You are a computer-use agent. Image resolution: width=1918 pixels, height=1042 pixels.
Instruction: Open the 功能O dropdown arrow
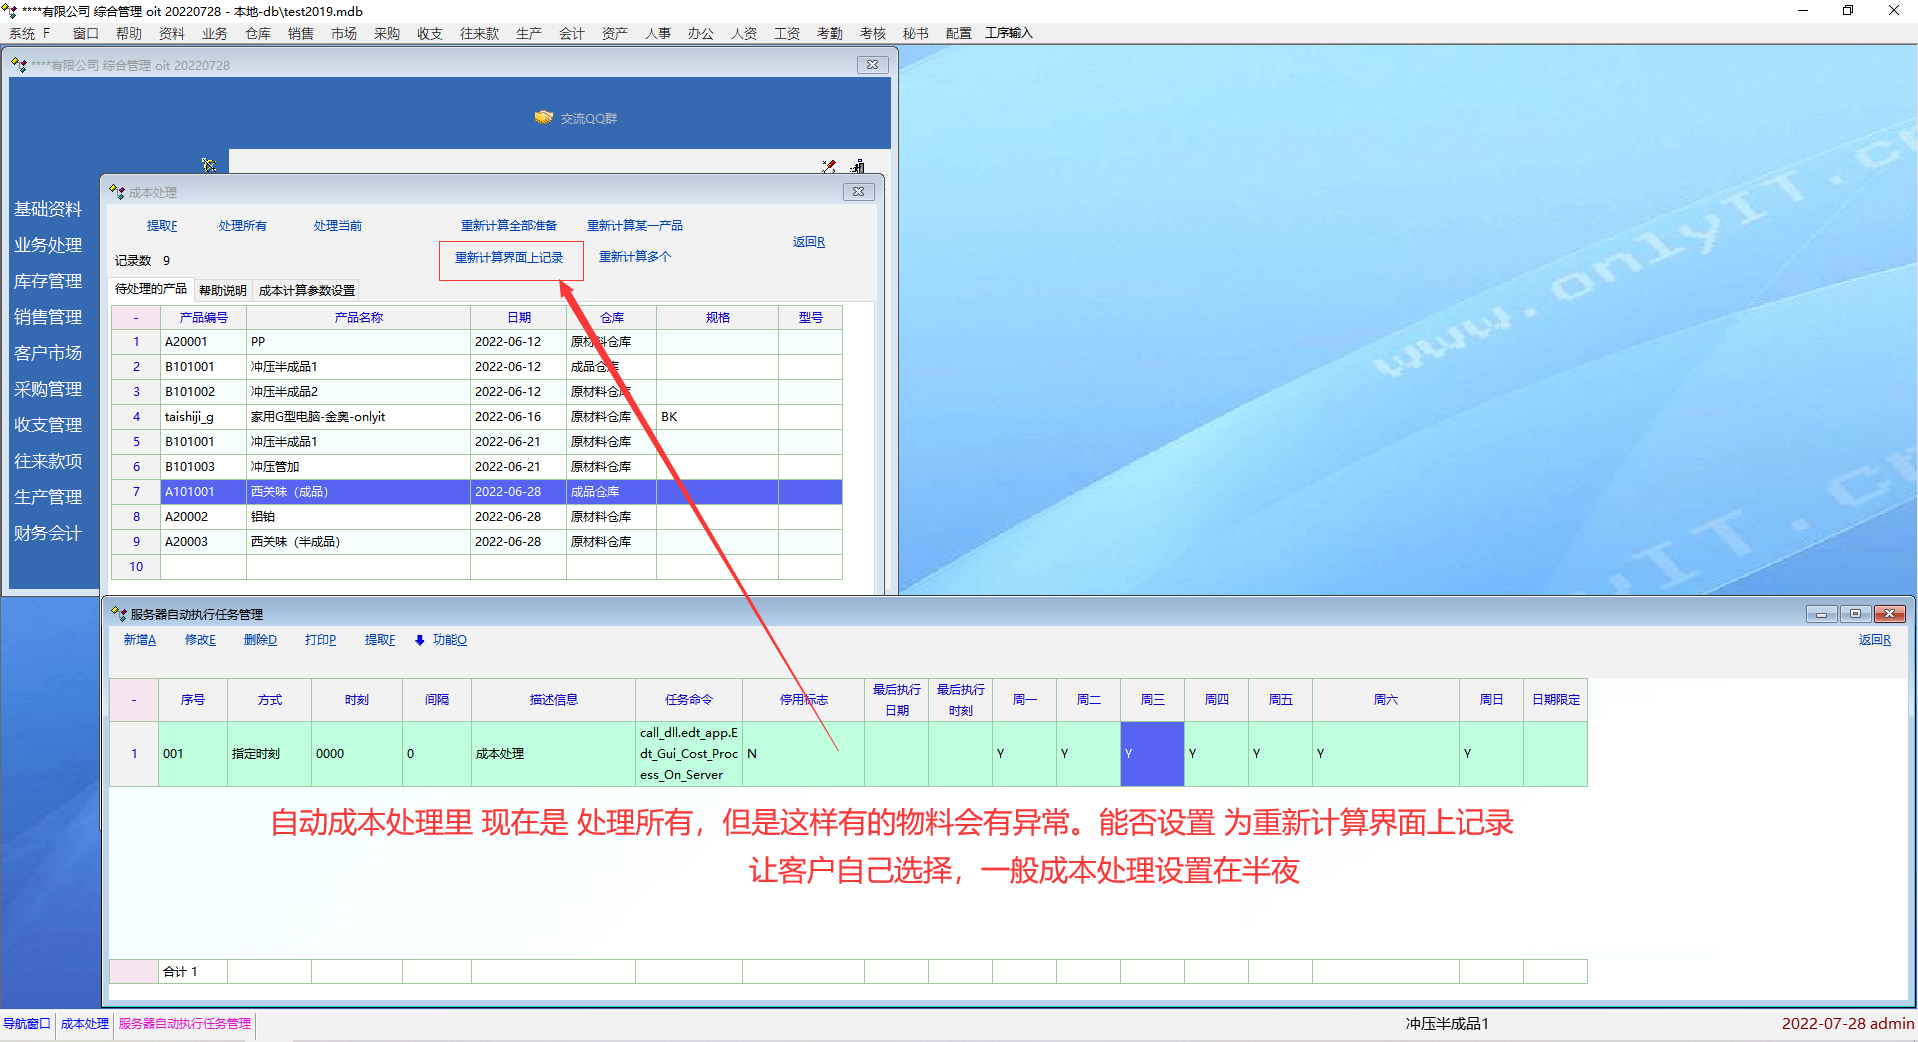click(420, 640)
